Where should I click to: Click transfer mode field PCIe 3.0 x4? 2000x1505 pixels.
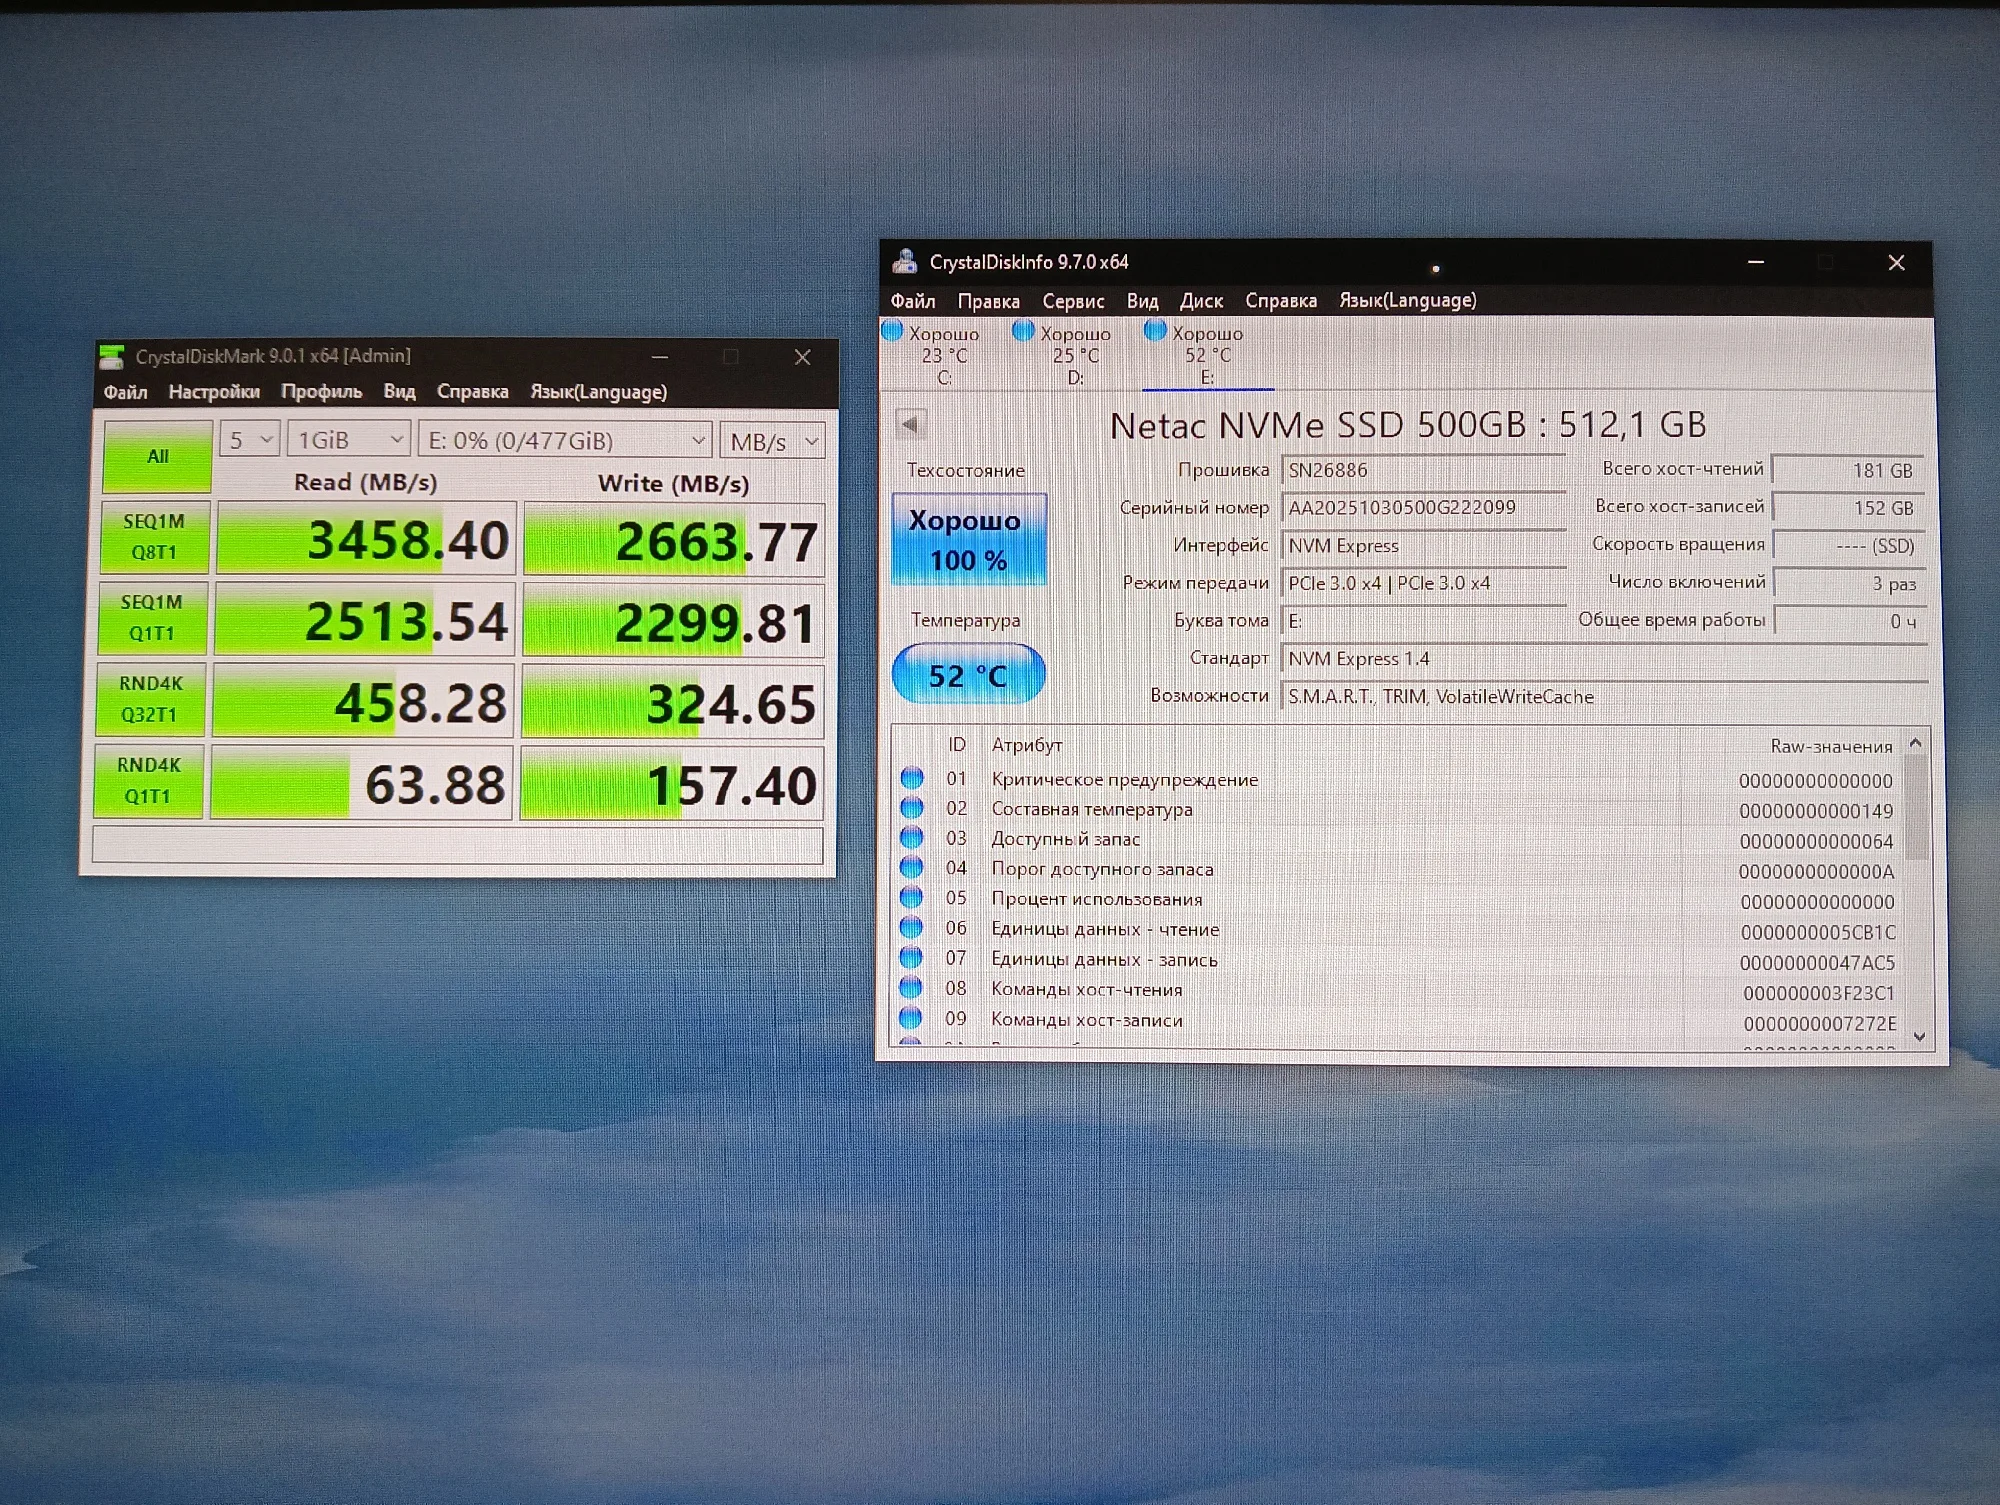(x=1423, y=583)
